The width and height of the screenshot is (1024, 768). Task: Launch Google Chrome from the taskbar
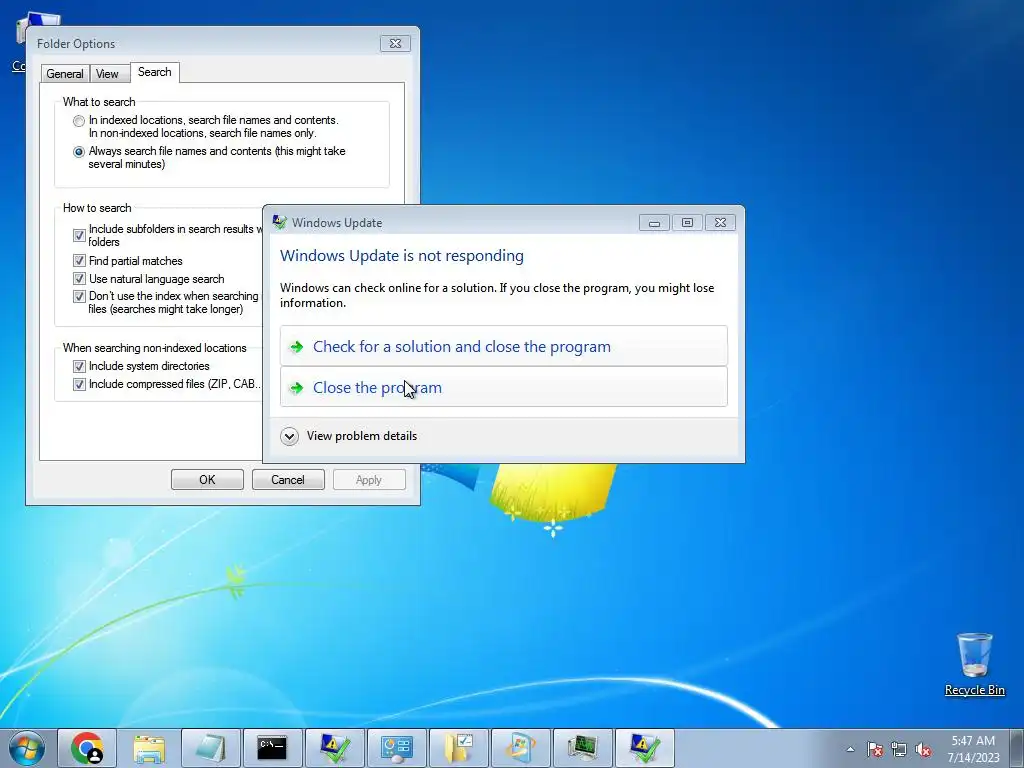pos(87,748)
